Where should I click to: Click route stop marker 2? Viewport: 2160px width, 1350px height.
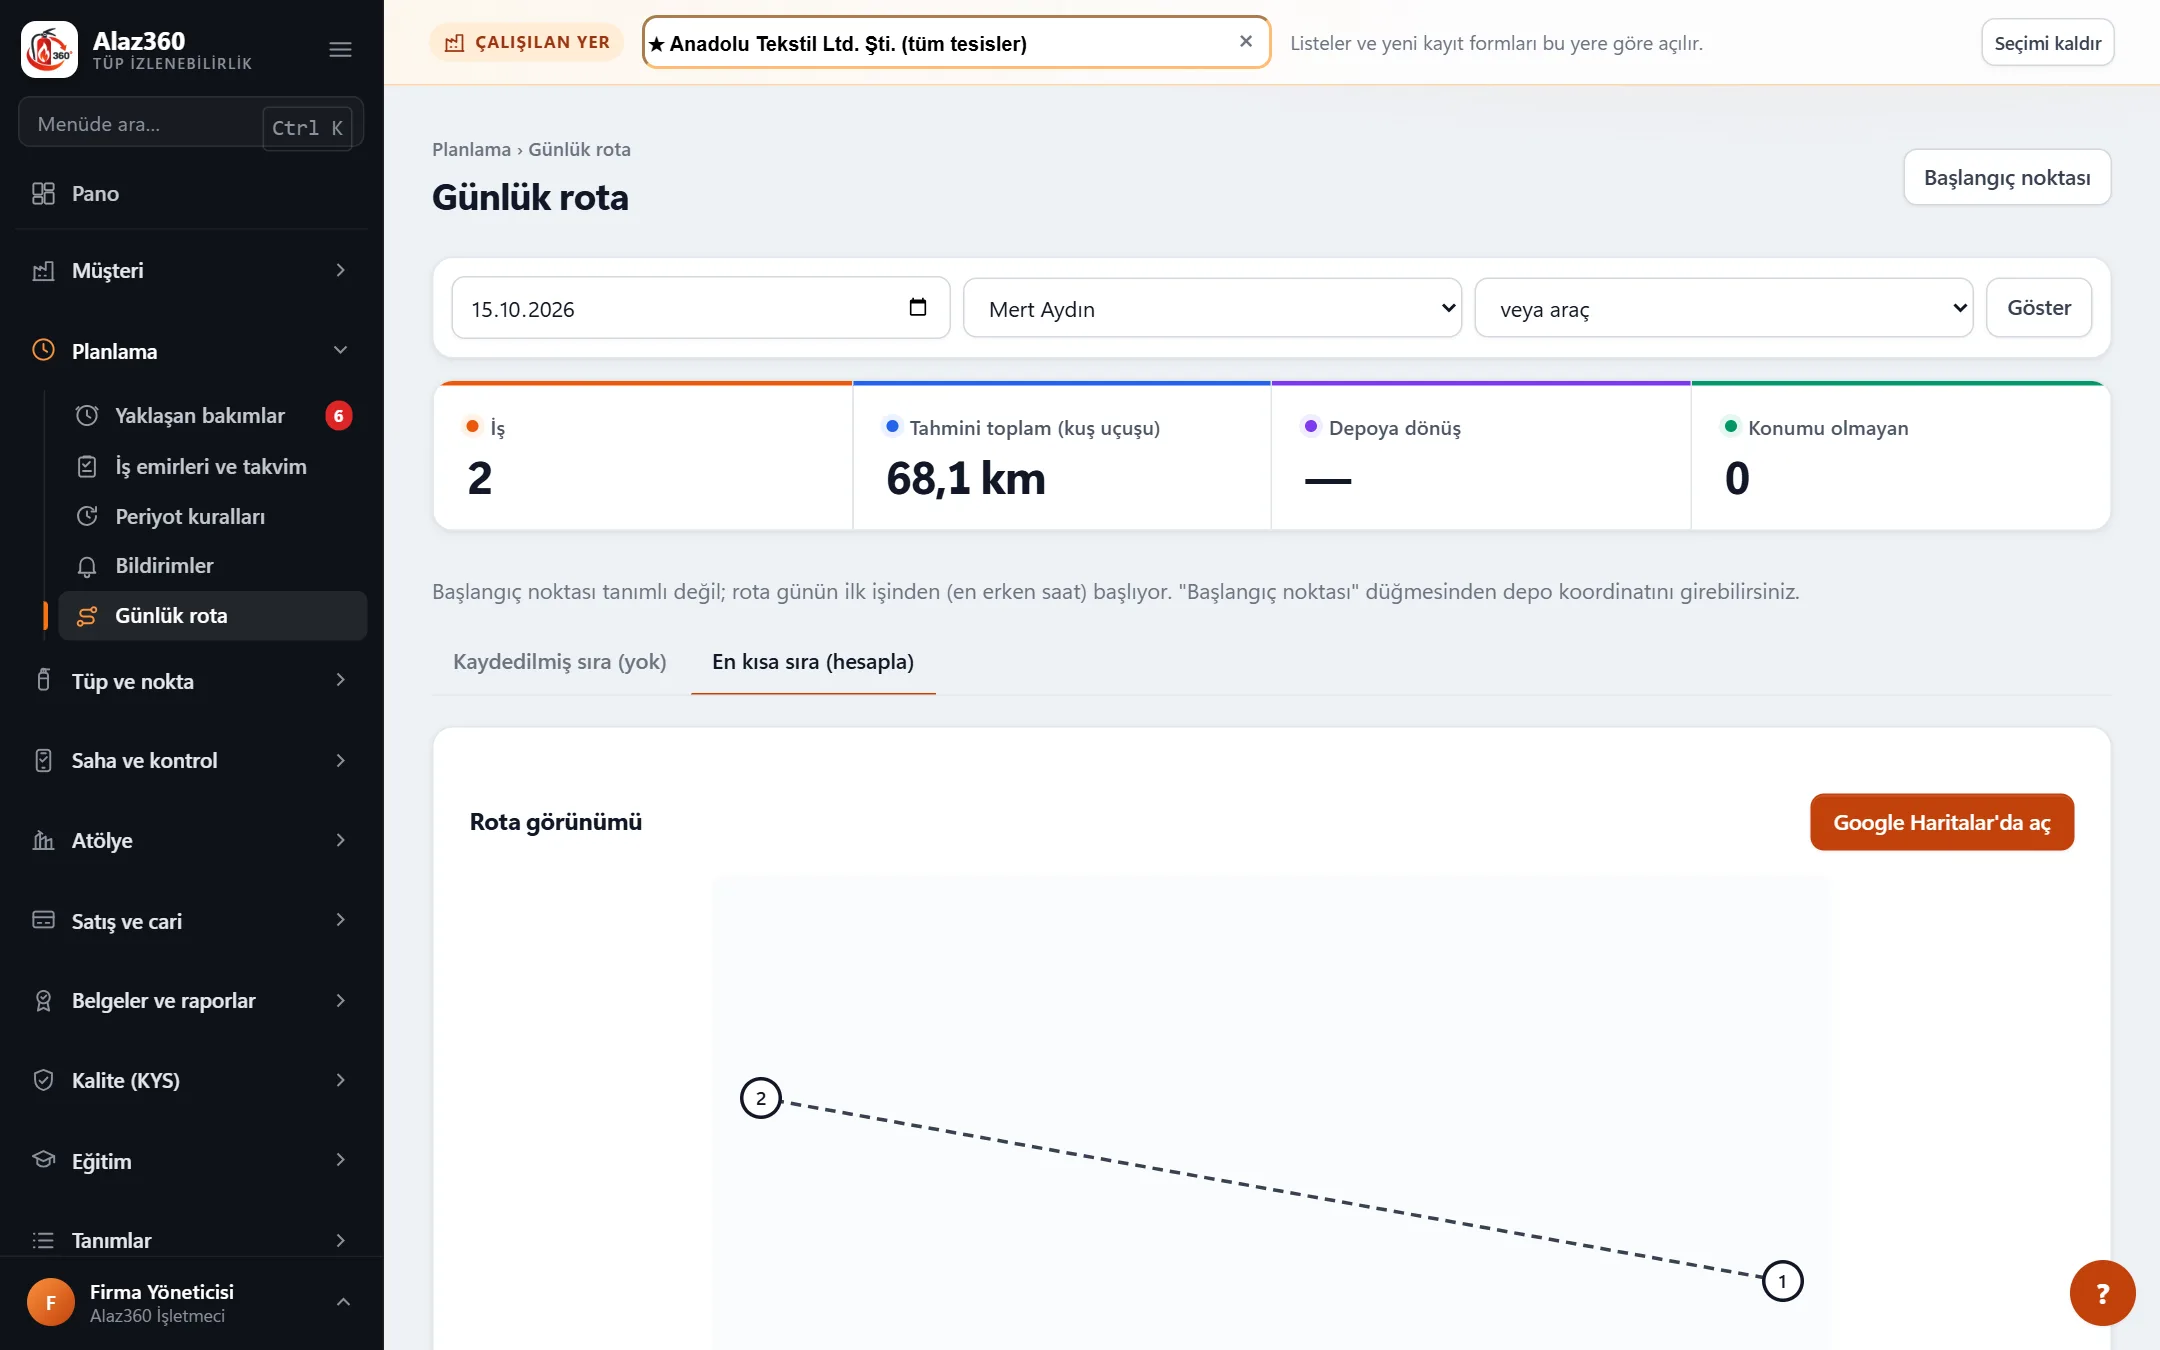(761, 1099)
